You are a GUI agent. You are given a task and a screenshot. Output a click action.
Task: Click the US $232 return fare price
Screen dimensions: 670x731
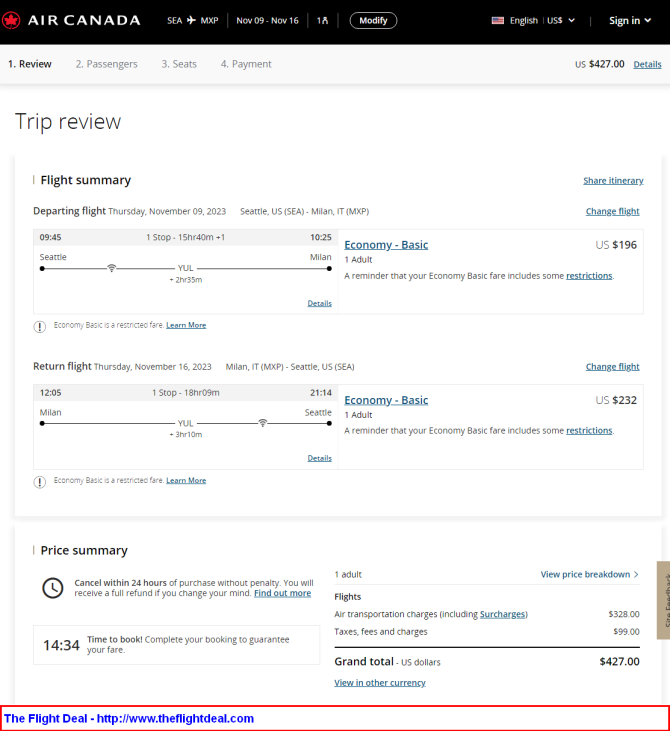tap(616, 400)
